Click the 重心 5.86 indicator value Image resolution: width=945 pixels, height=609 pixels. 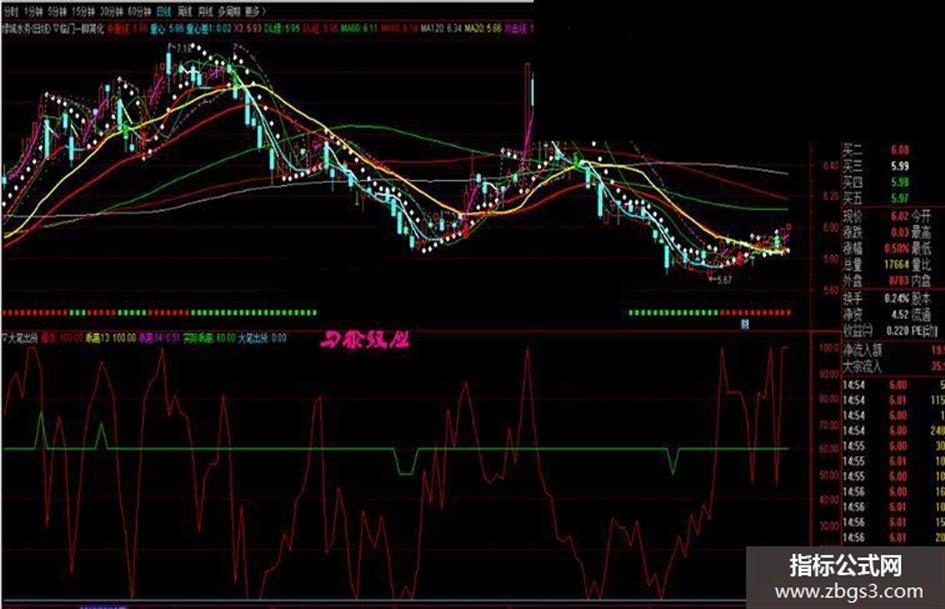(x=166, y=28)
